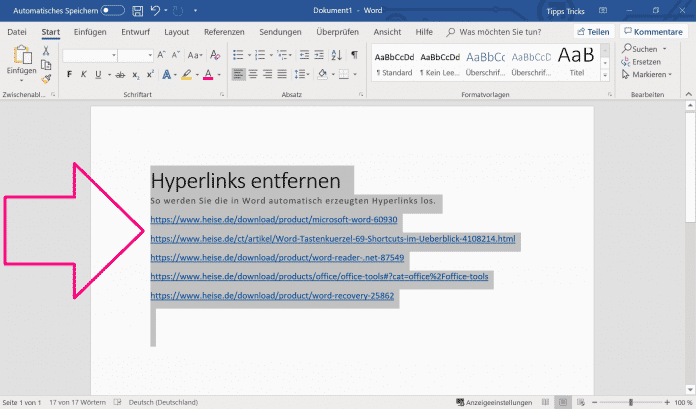Switch to the Referenzen tab

[x=224, y=32]
